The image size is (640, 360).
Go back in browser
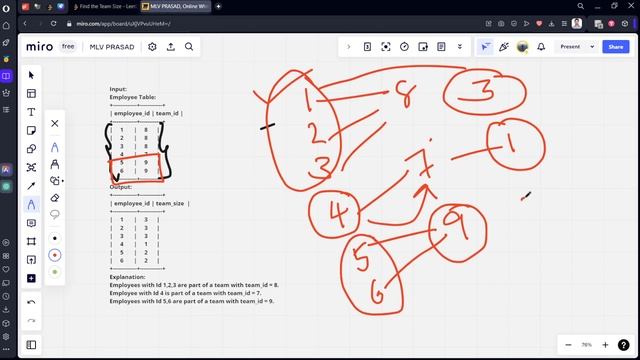pyautogui.click(x=25, y=24)
